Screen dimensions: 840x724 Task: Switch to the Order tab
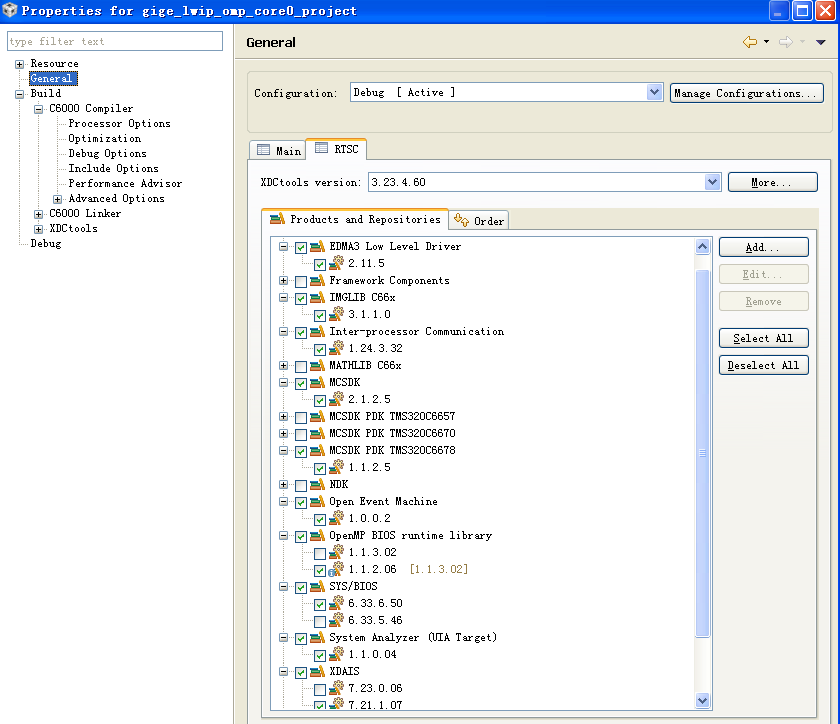pos(478,220)
